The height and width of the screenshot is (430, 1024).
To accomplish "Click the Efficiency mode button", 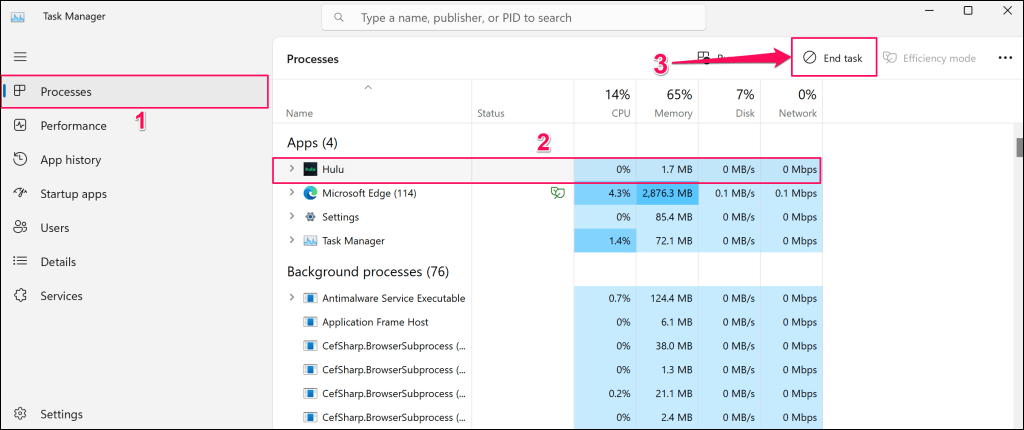I will [929, 58].
